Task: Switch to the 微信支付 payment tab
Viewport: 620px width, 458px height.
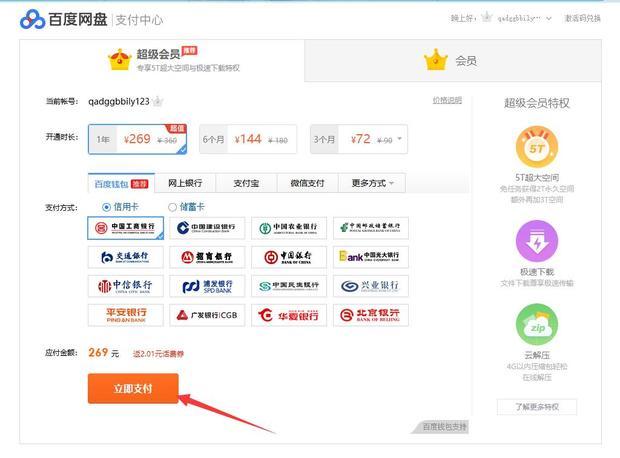Action: 308,183
